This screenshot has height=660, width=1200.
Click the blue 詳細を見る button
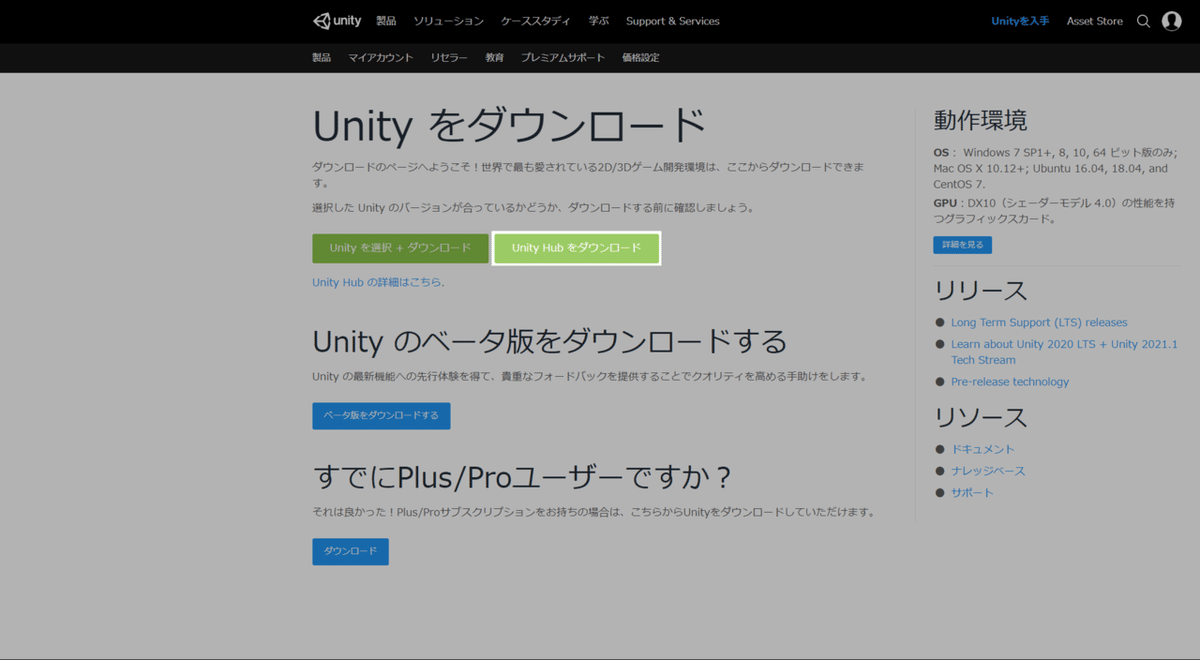(x=962, y=244)
